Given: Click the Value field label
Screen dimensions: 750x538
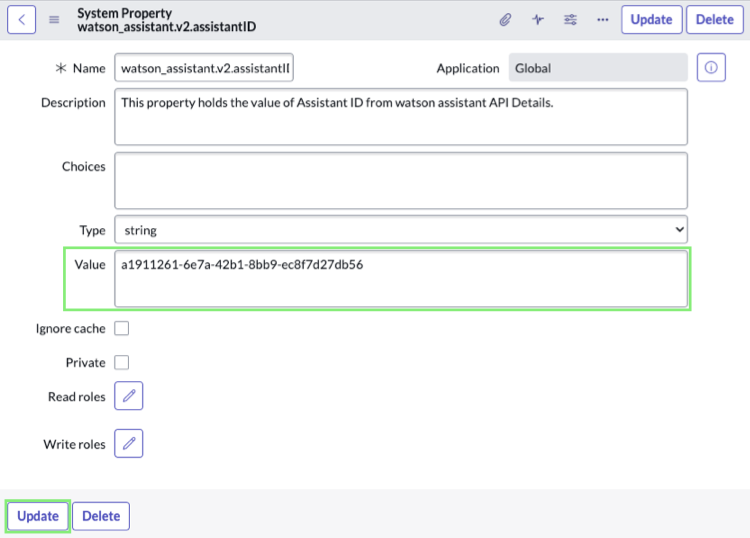Looking at the screenshot, I should point(90,264).
